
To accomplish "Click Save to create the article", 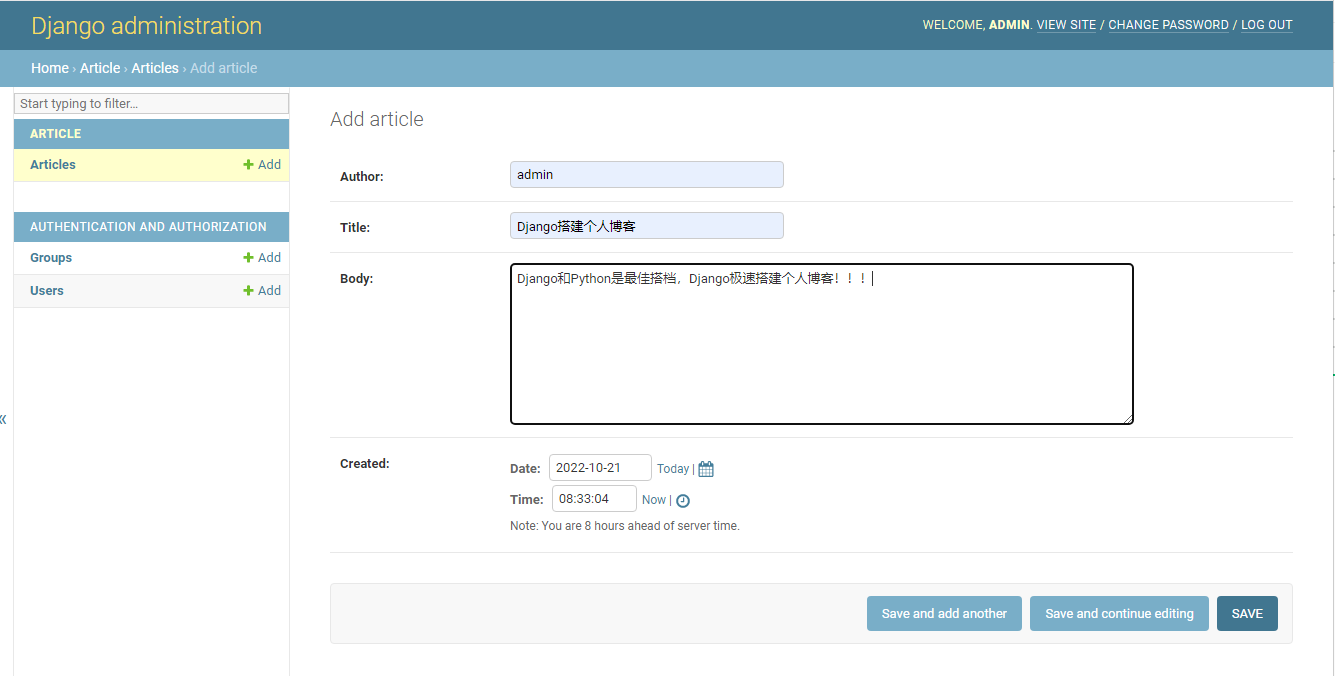I will (x=1247, y=613).
